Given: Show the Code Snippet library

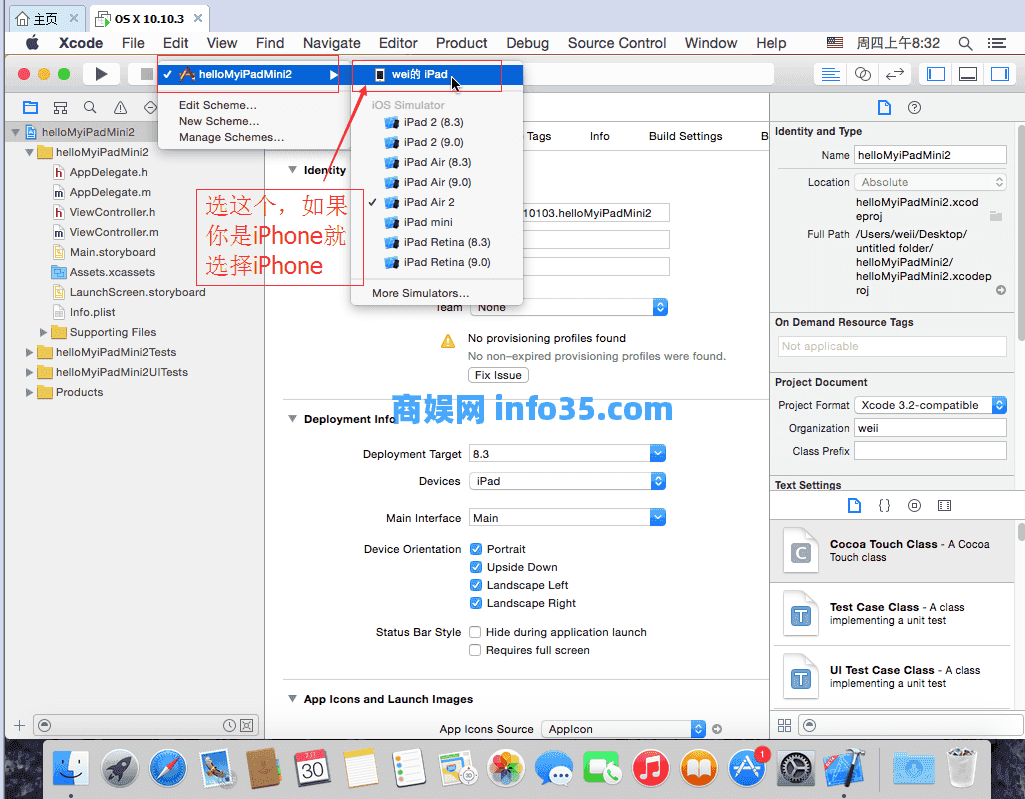Looking at the screenshot, I should tap(884, 505).
